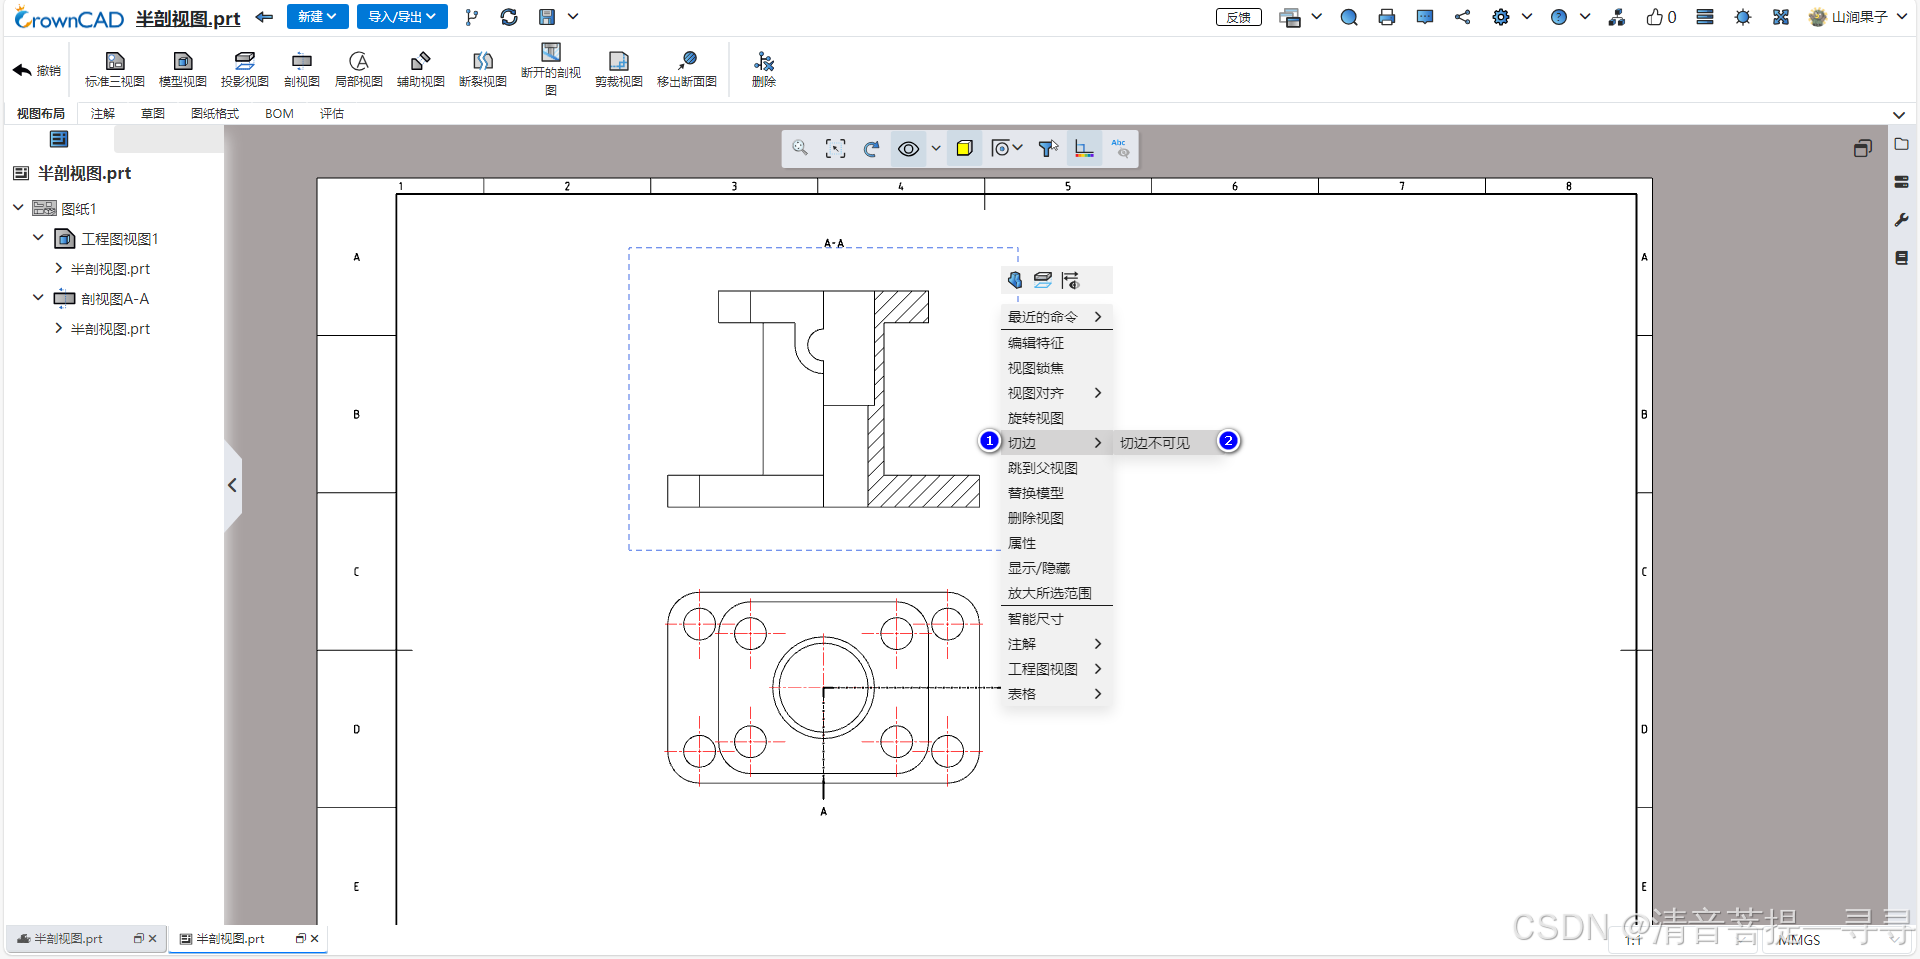Toggle the Abc annotation visibility icon

1120,148
